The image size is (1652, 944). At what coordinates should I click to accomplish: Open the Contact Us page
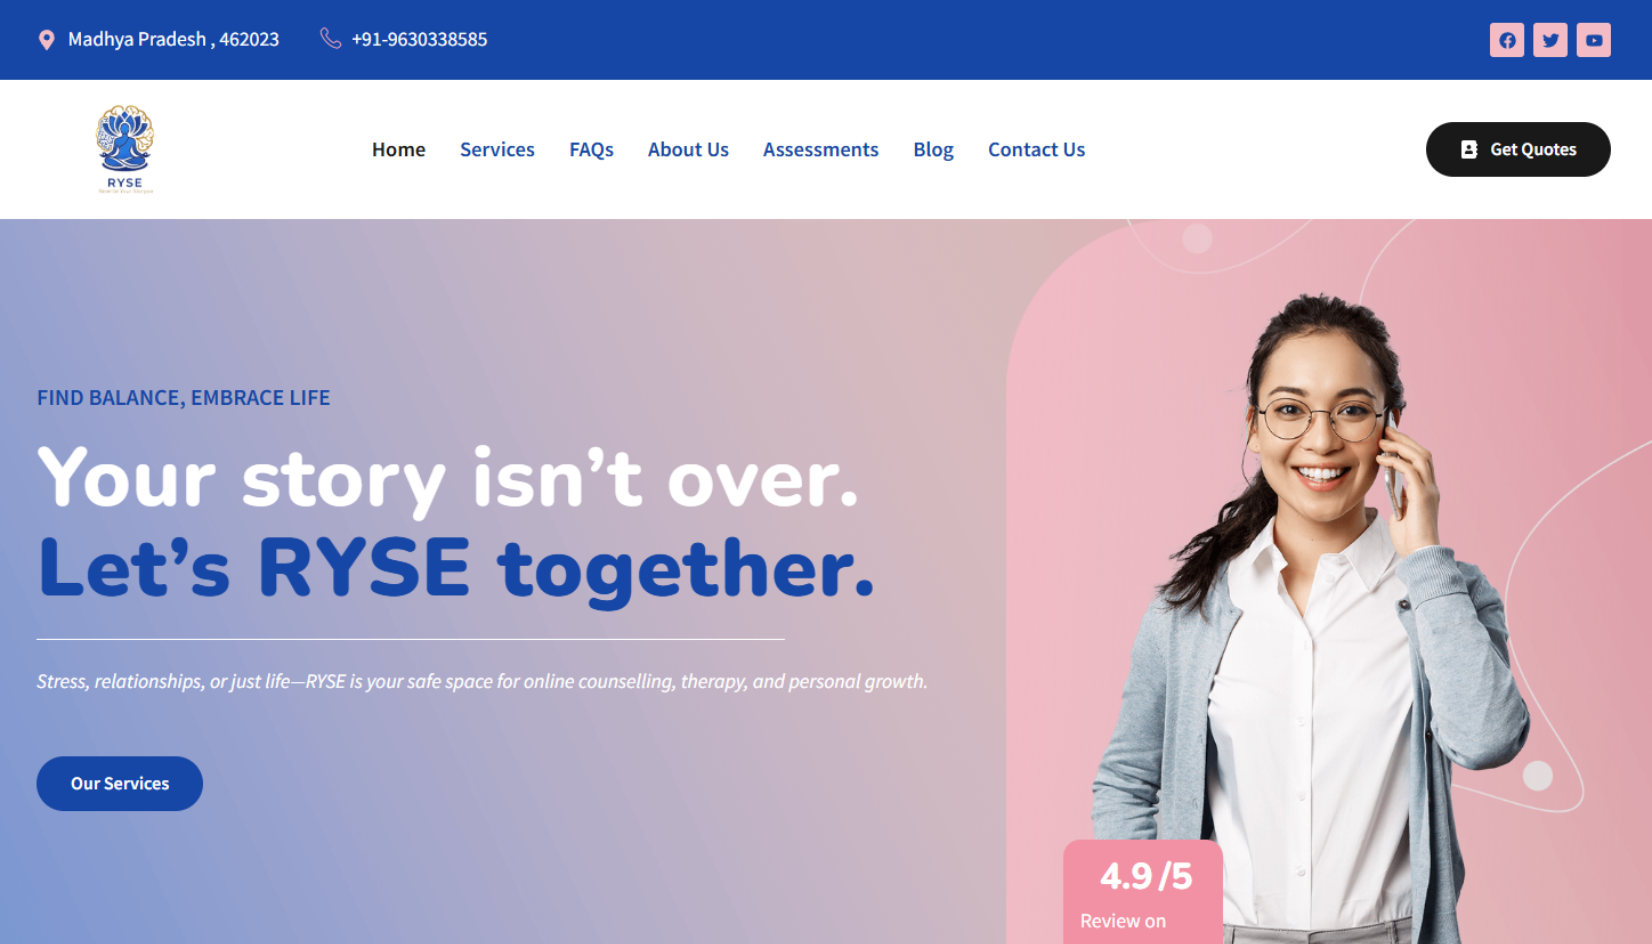[x=1036, y=149]
